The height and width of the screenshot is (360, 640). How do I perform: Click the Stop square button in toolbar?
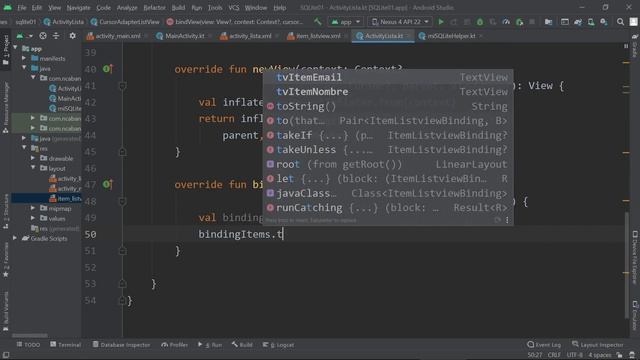(532, 22)
